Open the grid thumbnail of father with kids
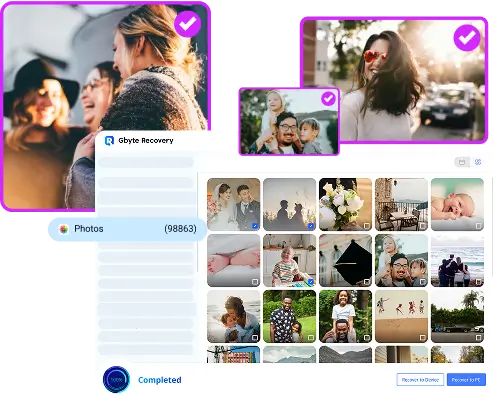The image size is (494, 396). point(401,260)
